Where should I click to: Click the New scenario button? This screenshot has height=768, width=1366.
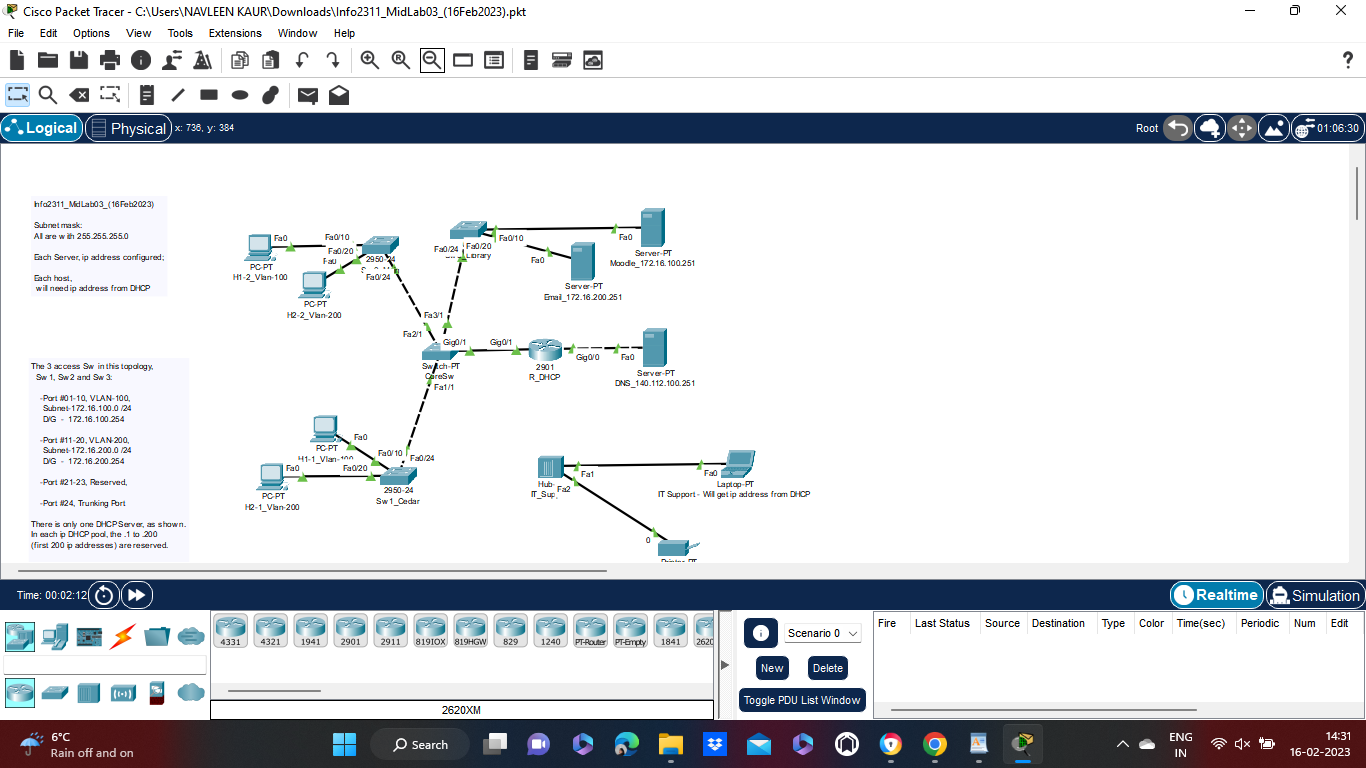(771, 667)
